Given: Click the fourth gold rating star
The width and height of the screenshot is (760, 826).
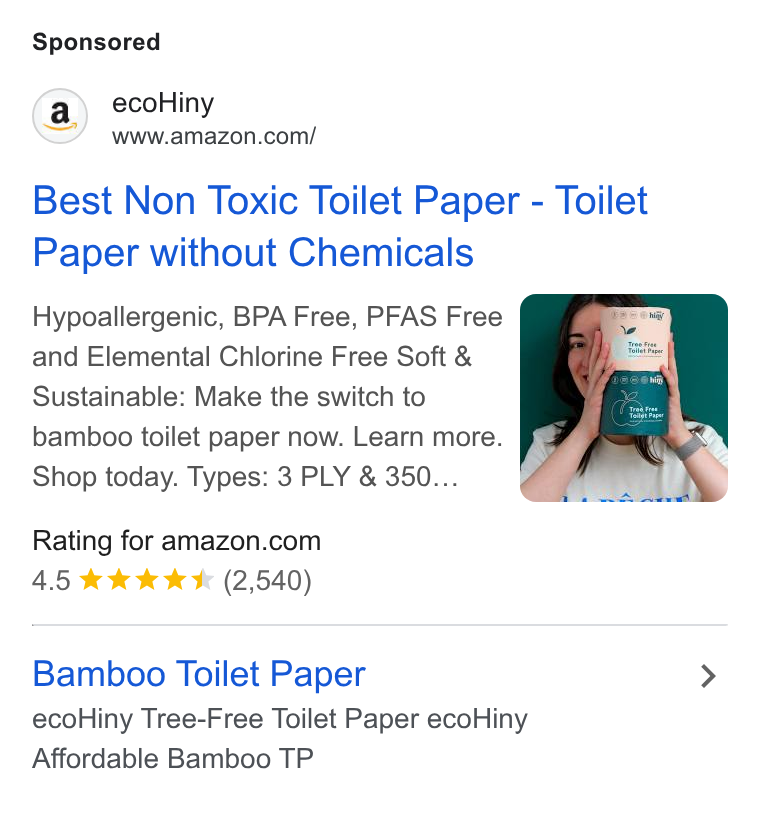Looking at the screenshot, I should click(174, 579).
